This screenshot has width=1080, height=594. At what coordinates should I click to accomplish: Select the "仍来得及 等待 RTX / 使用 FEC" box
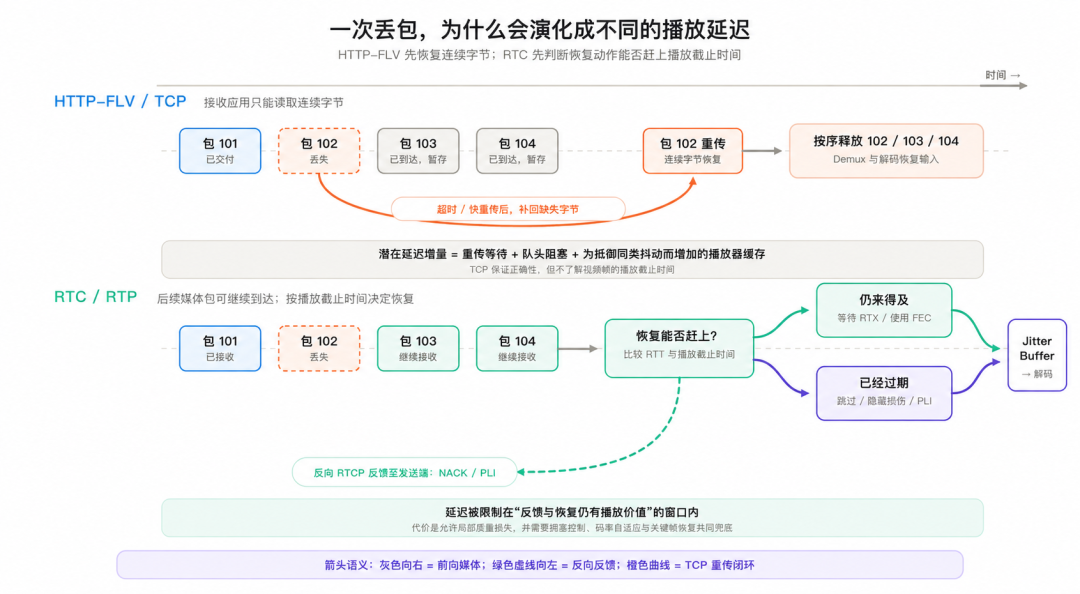click(x=884, y=310)
